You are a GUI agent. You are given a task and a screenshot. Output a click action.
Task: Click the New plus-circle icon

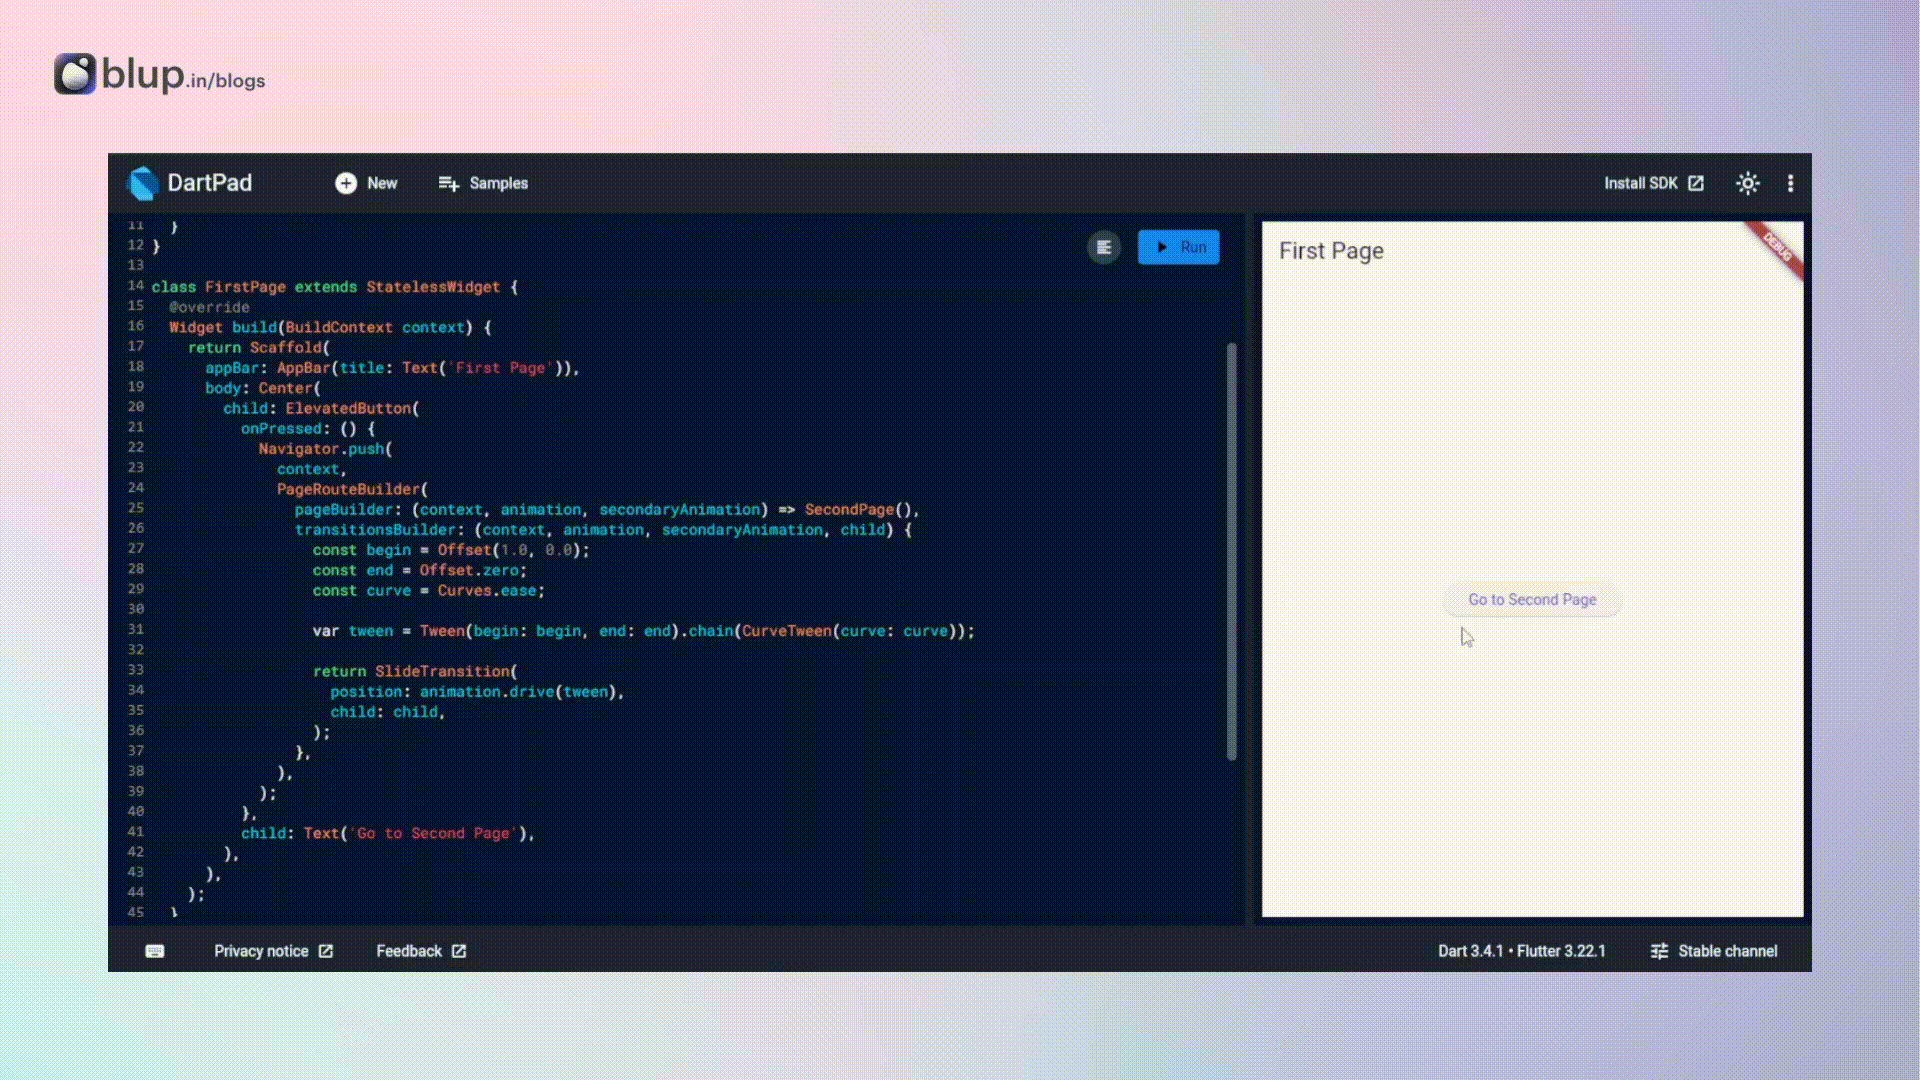pyautogui.click(x=346, y=183)
